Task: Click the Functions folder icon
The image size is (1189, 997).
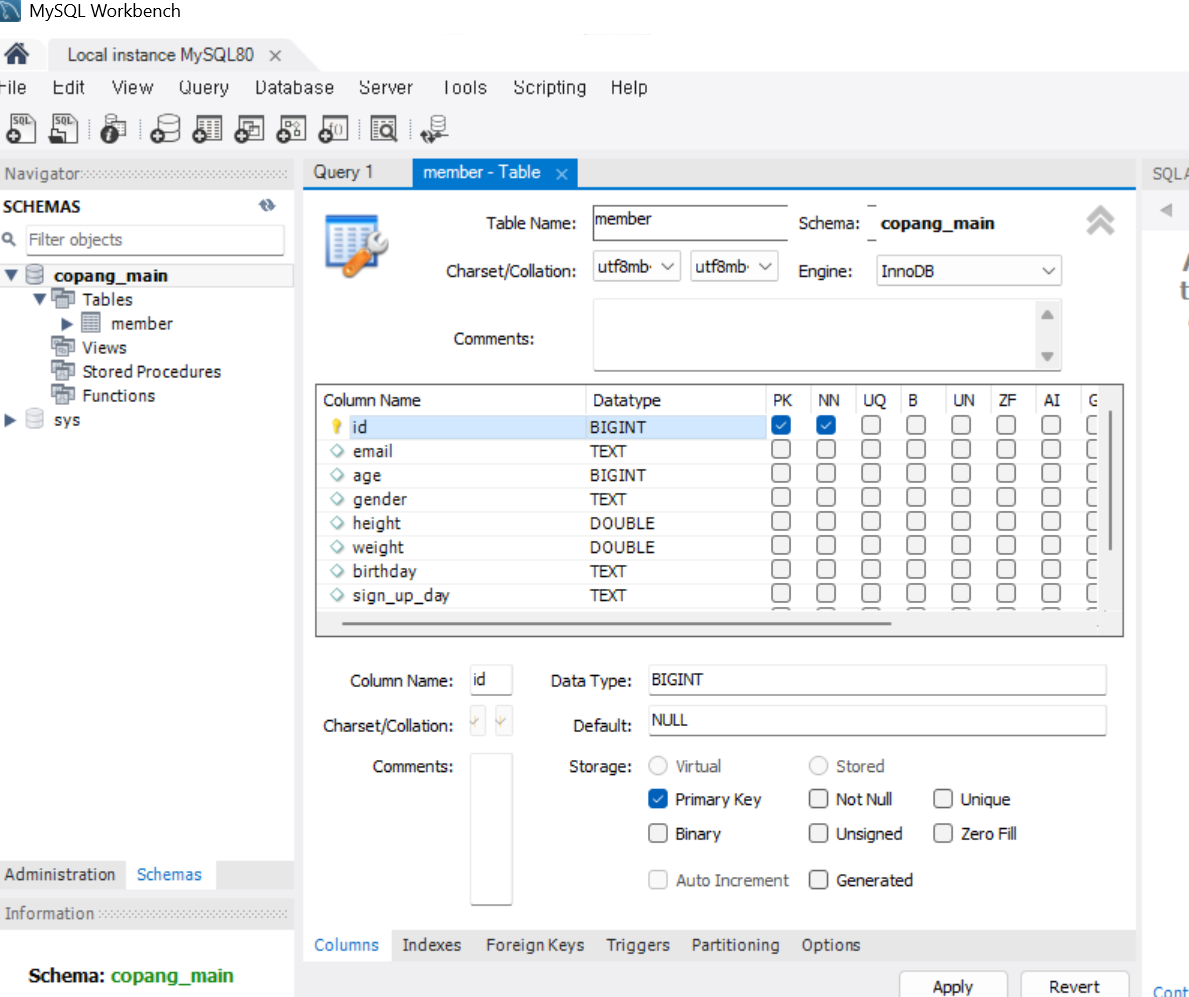Action: (x=63, y=395)
